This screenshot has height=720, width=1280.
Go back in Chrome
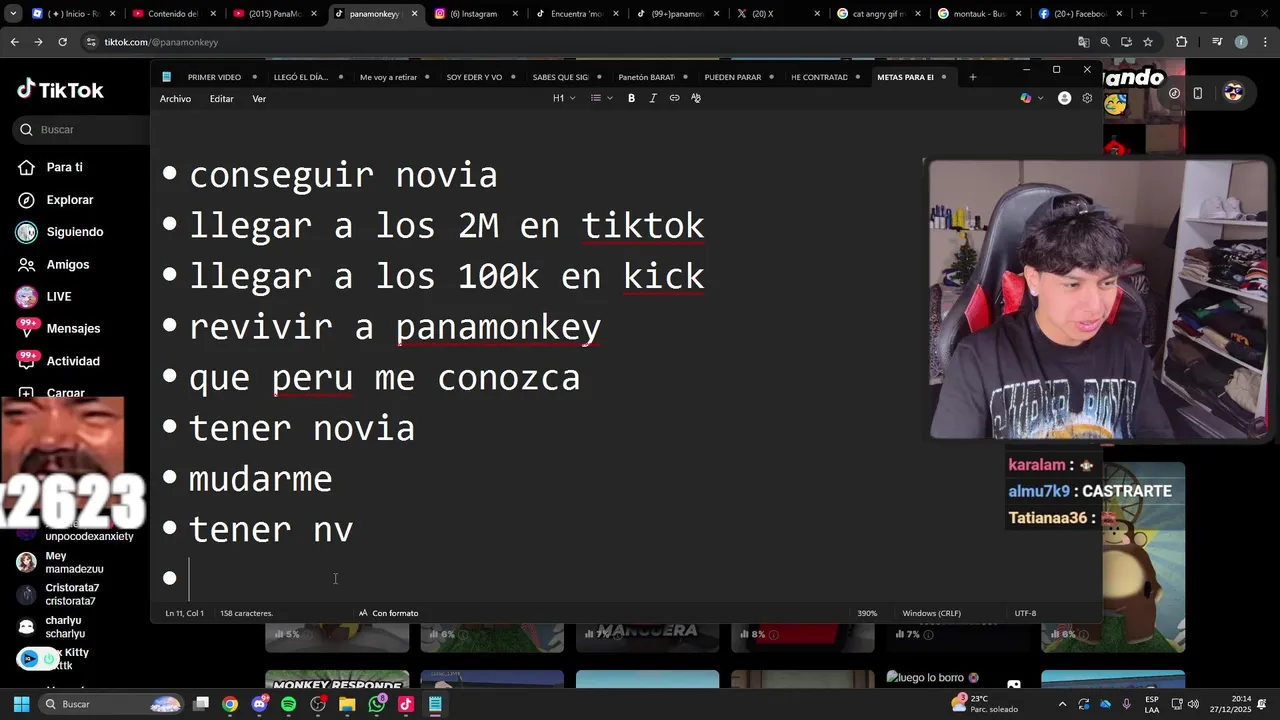pyautogui.click(x=14, y=42)
